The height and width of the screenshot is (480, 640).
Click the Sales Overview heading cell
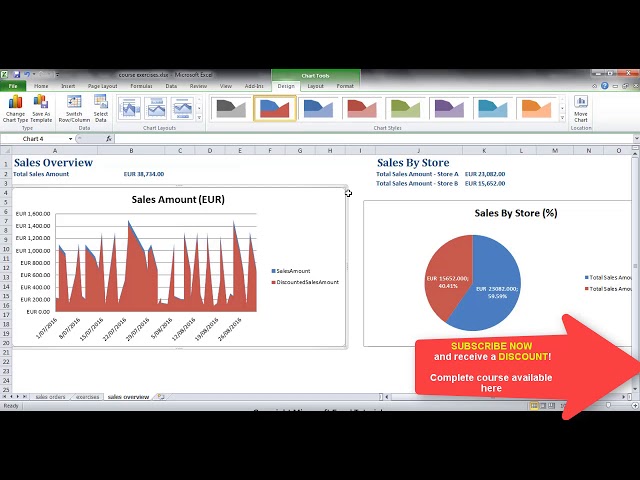pyautogui.click(x=53, y=162)
